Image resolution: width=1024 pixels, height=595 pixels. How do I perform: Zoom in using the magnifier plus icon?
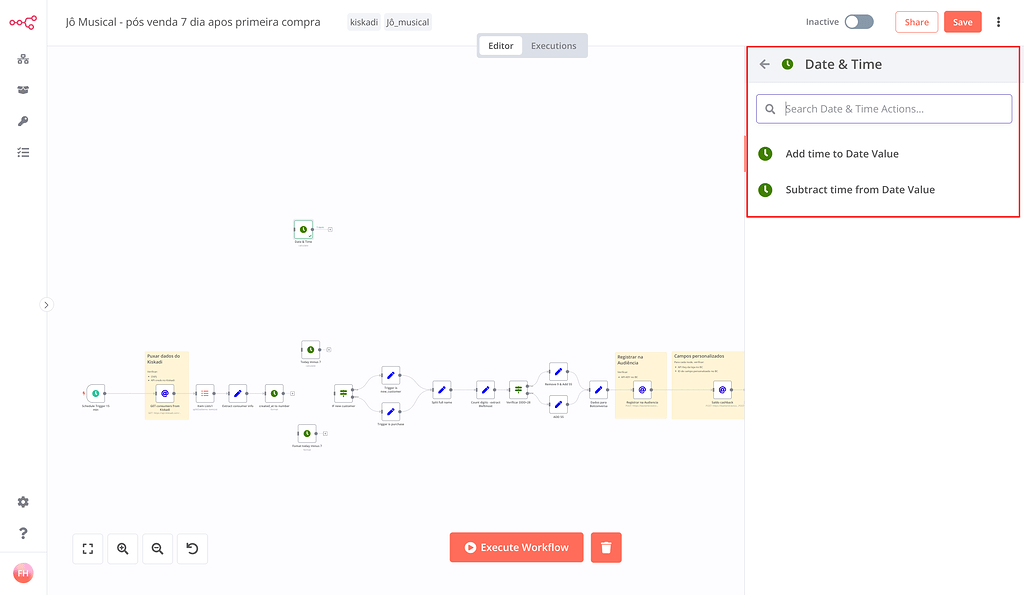click(x=122, y=548)
